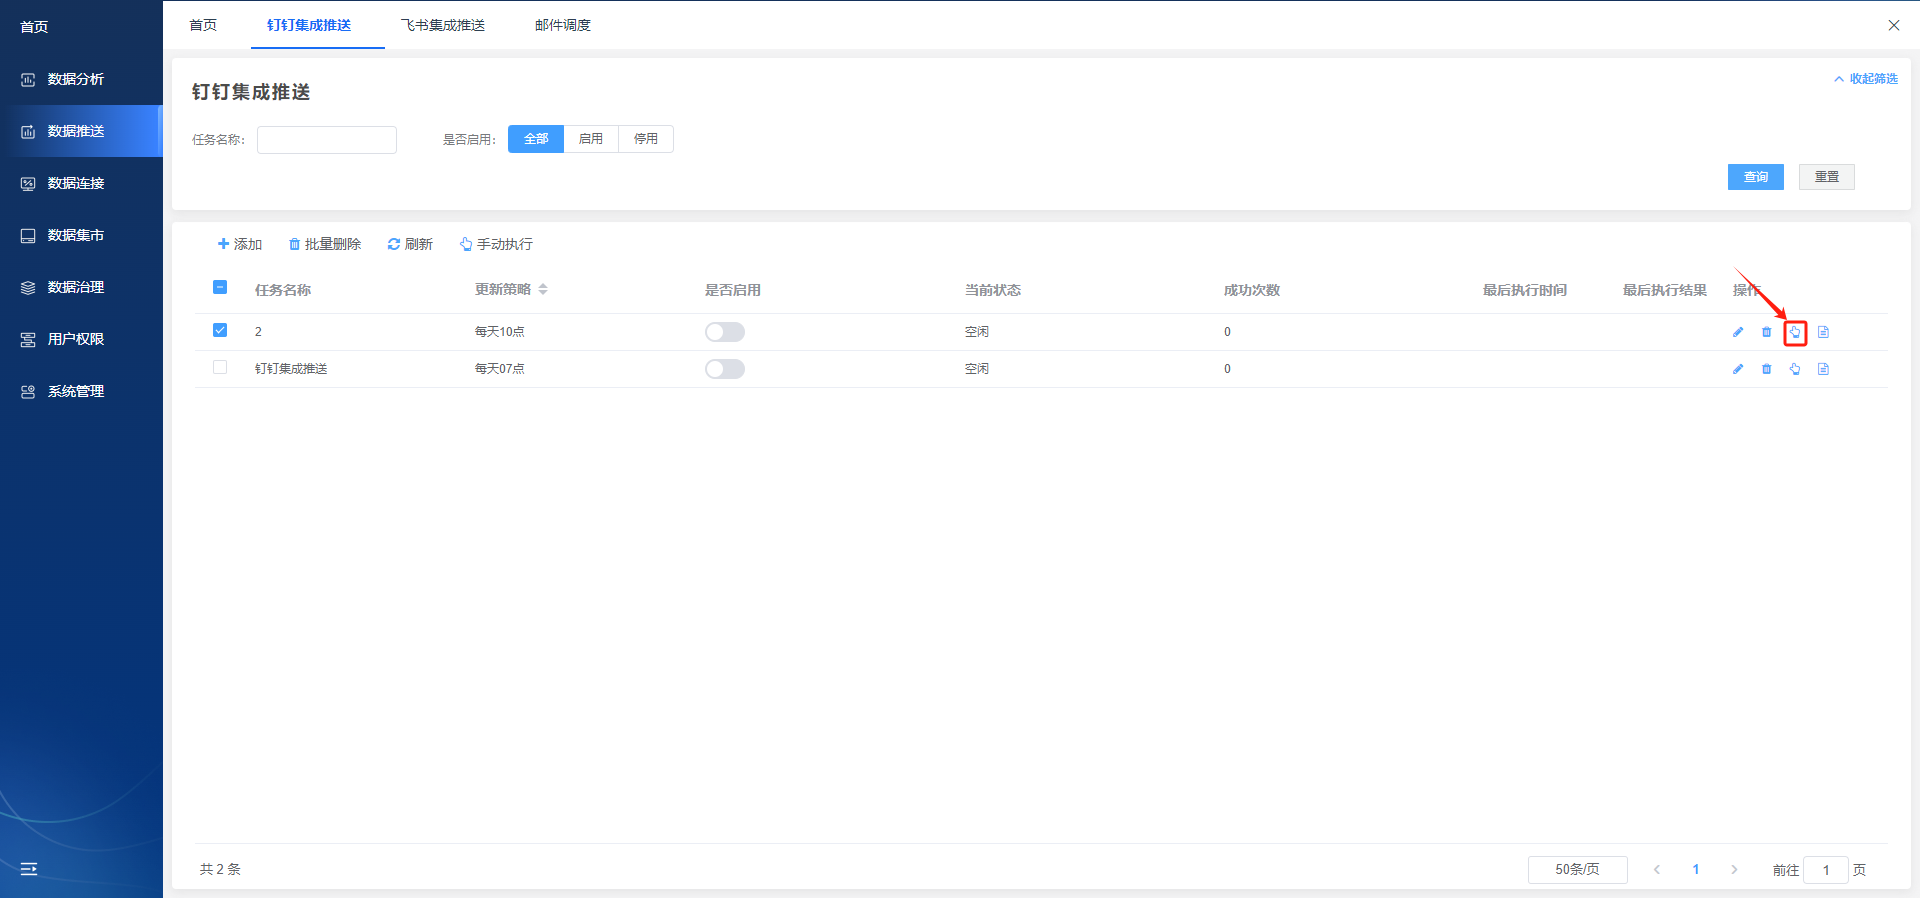Click the 最后执行结果 column header
The image size is (1920, 898).
click(1665, 290)
